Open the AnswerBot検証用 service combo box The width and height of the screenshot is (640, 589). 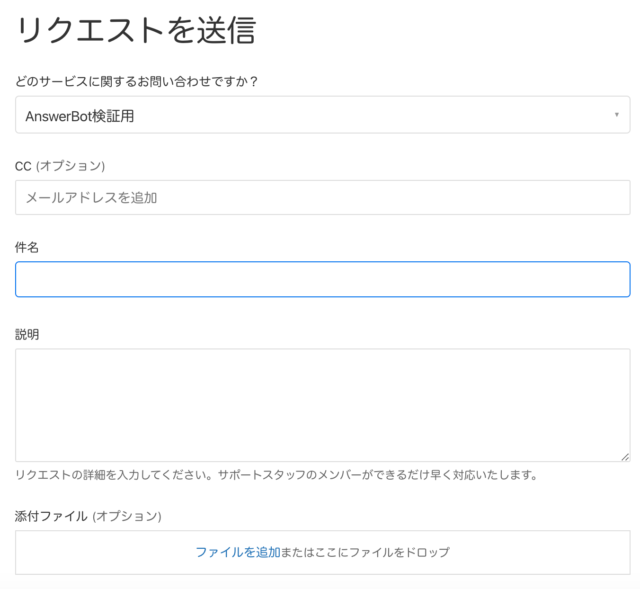click(322, 115)
